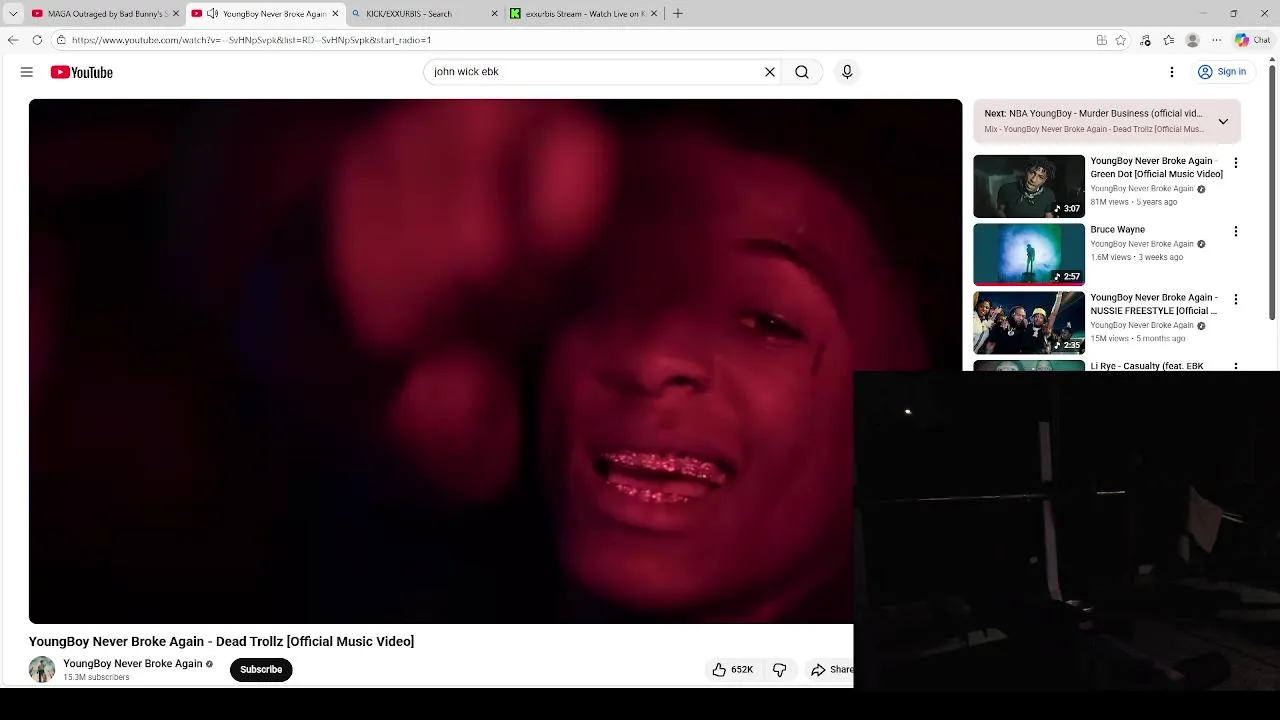Image resolution: width=1280 pixels, height=720 pixels.
Task: Click the page vertical scrollbar thumb
Action: click(1272, 191)
